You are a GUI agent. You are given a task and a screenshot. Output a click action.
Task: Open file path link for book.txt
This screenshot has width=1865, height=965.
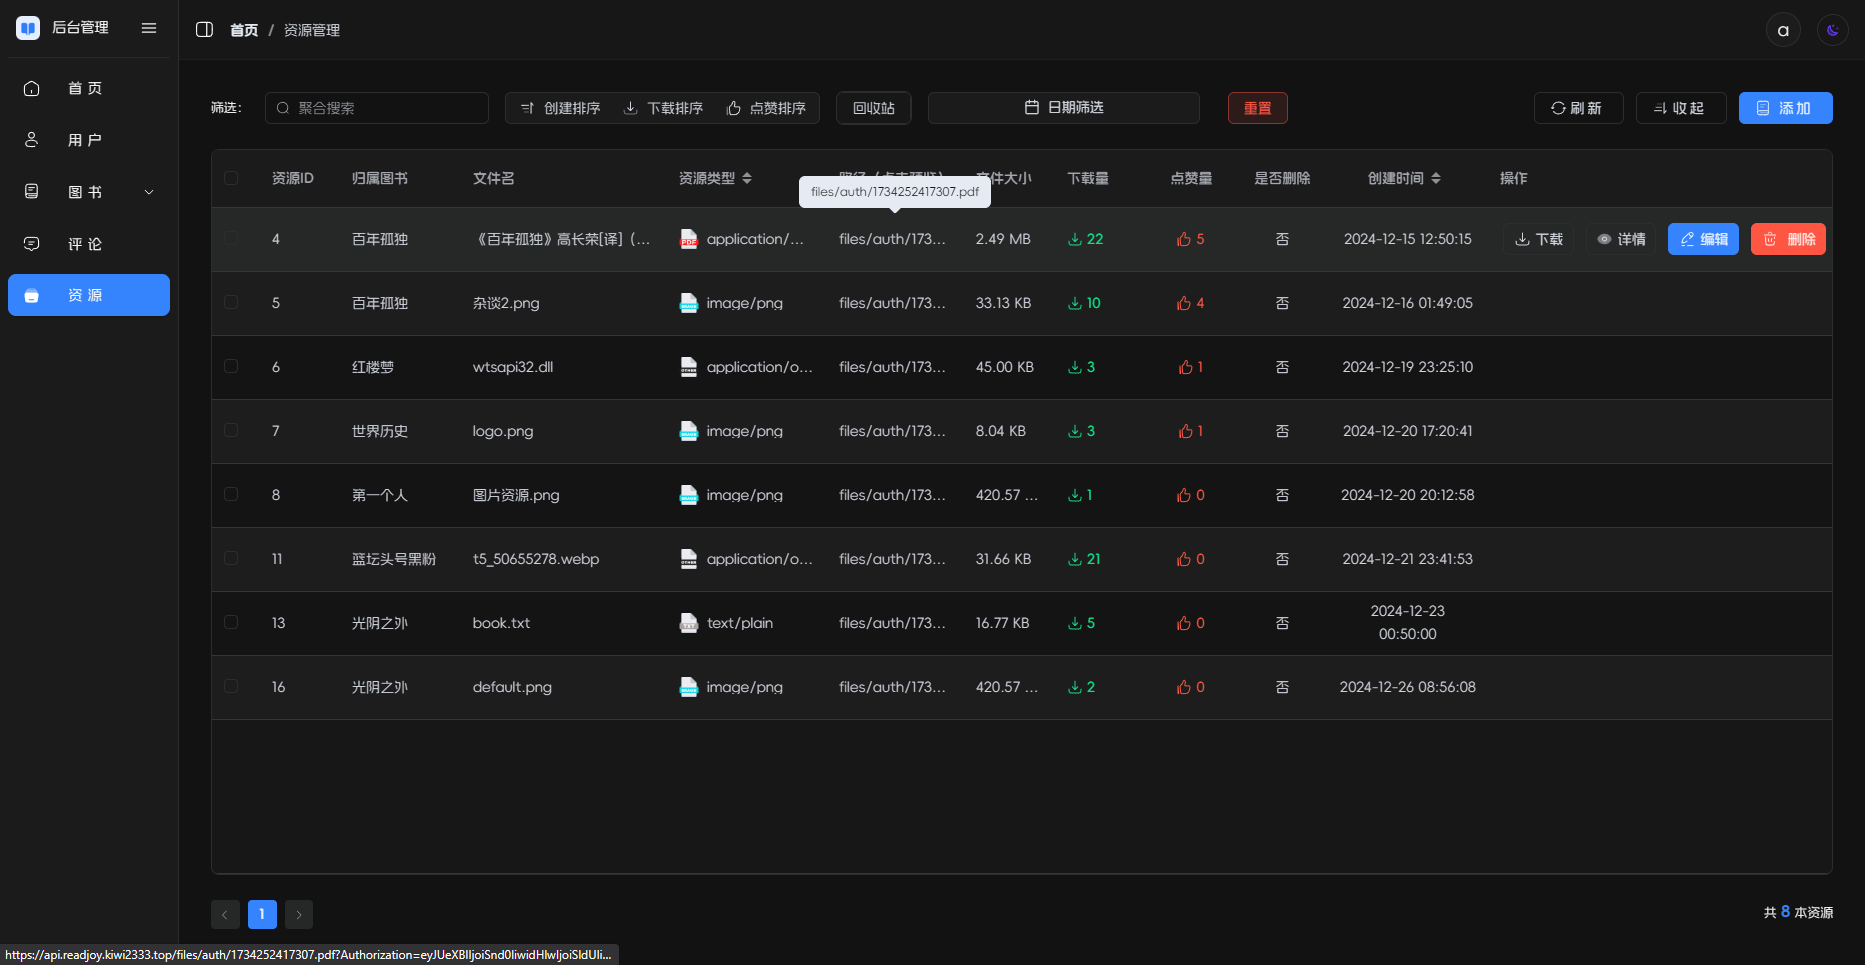click(892, 623)
